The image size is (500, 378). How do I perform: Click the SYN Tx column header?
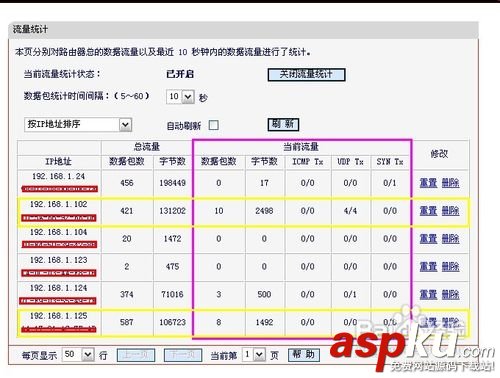[x=390, y=162]
